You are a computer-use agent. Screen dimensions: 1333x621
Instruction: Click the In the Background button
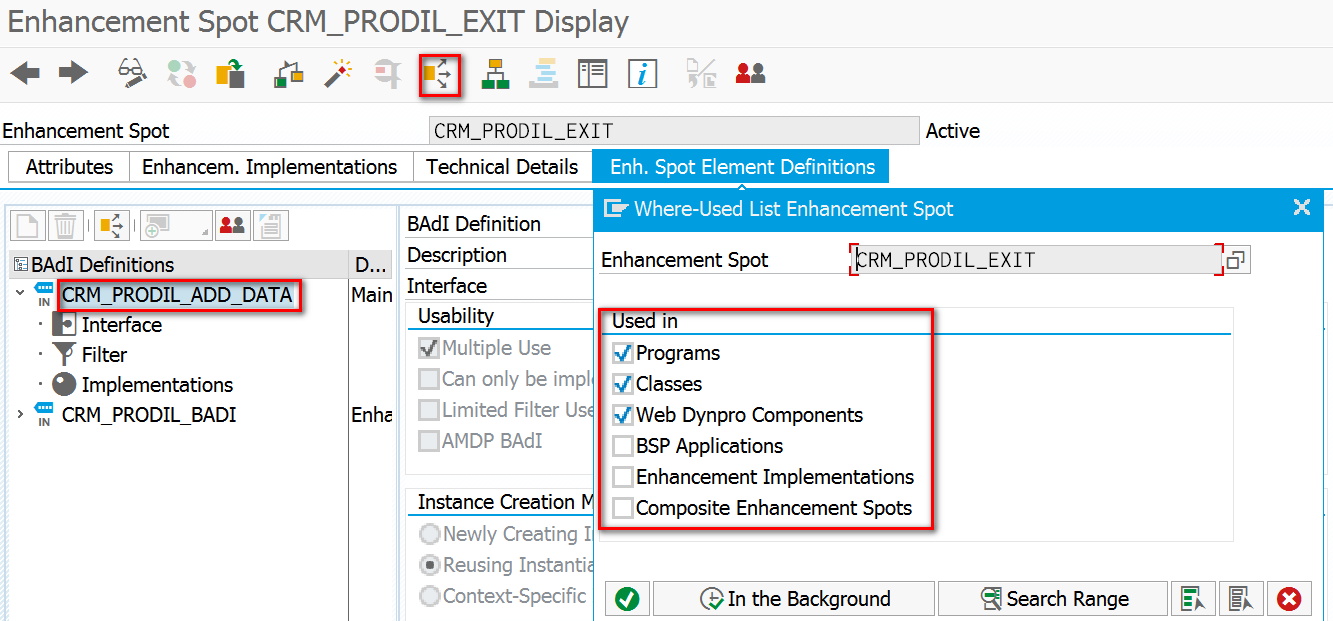(794, 599)
